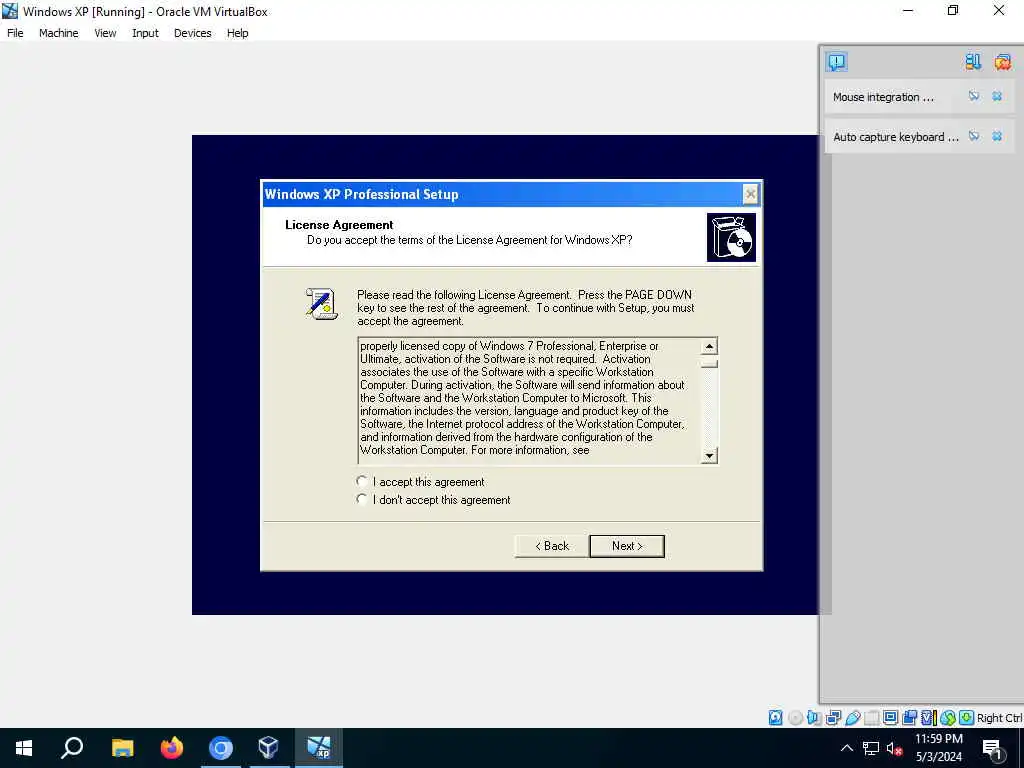
Task: Click the Right Ctrl host key label
Action: [x=999, y=718]
